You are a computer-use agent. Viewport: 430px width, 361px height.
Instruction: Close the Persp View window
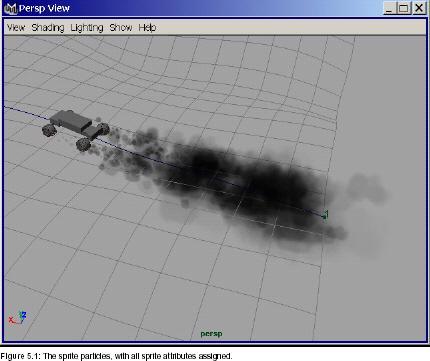point(419,8)
